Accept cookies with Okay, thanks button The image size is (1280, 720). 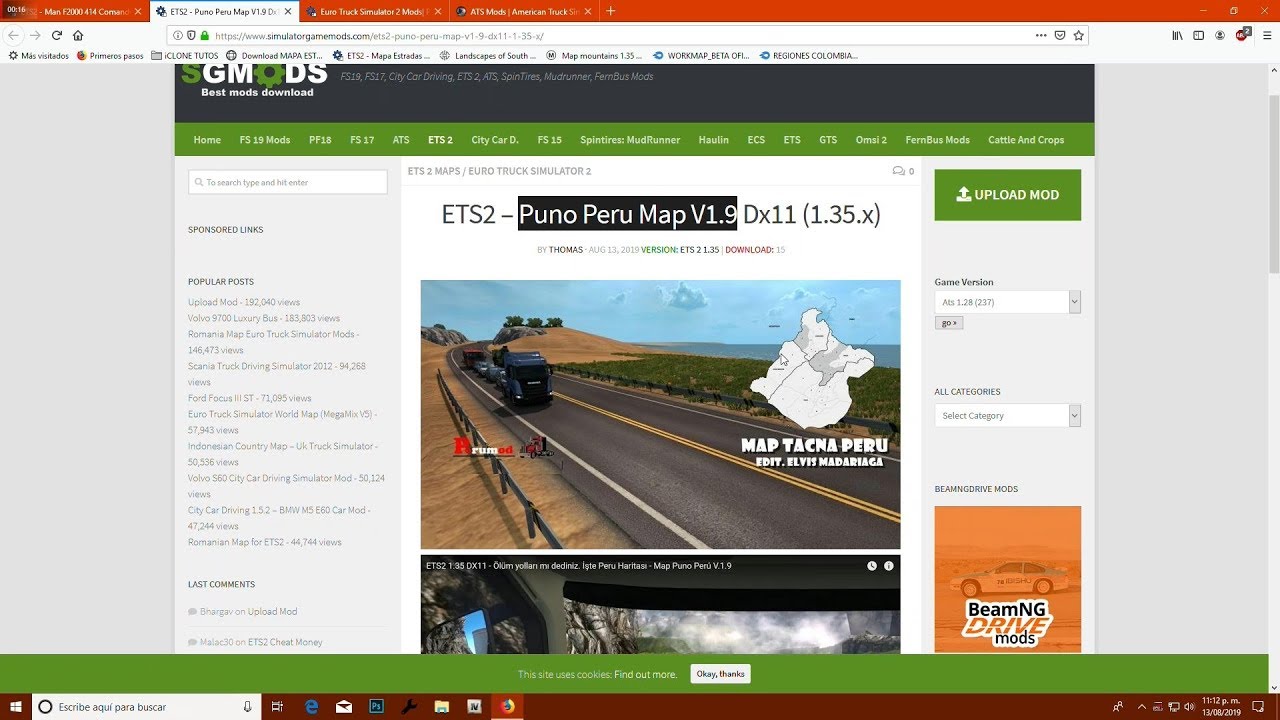coord(720,674)
